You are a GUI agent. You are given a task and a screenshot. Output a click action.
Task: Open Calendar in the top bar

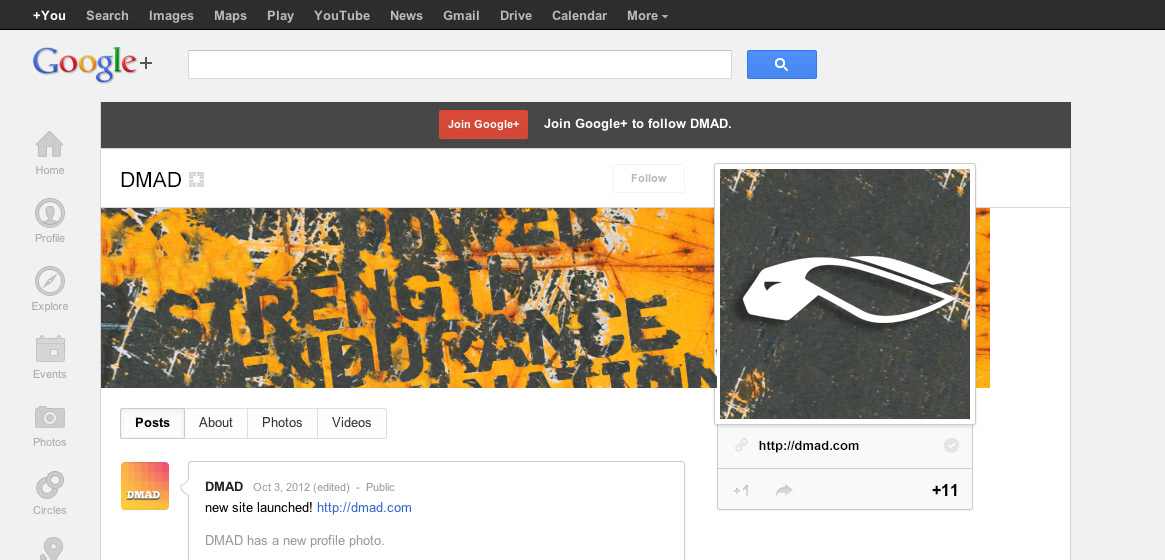[580, 16]
